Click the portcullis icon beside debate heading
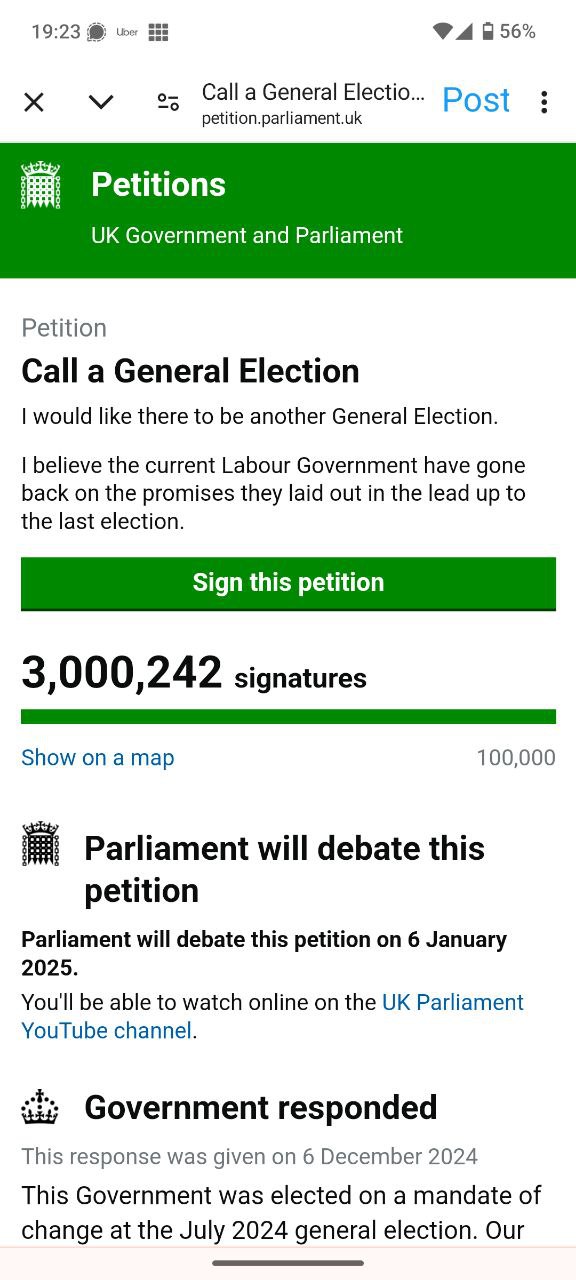This screenshot has height=1280, width=576. coord(40,844)
